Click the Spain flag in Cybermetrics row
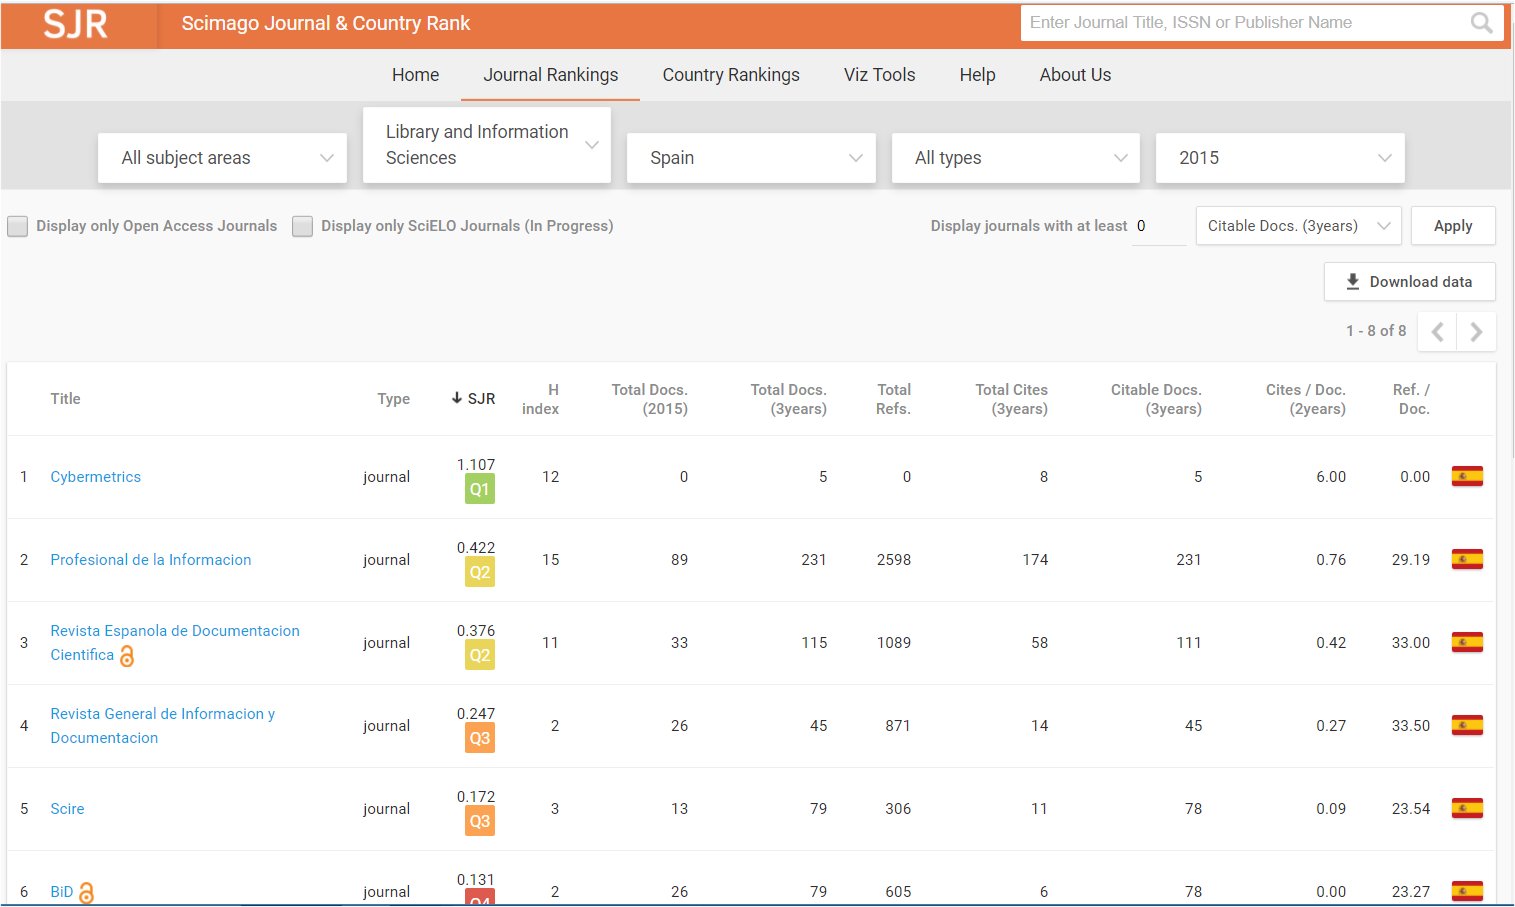Image resolution: width=1515 pixels, height=907 pixels. coord(1466,477)
